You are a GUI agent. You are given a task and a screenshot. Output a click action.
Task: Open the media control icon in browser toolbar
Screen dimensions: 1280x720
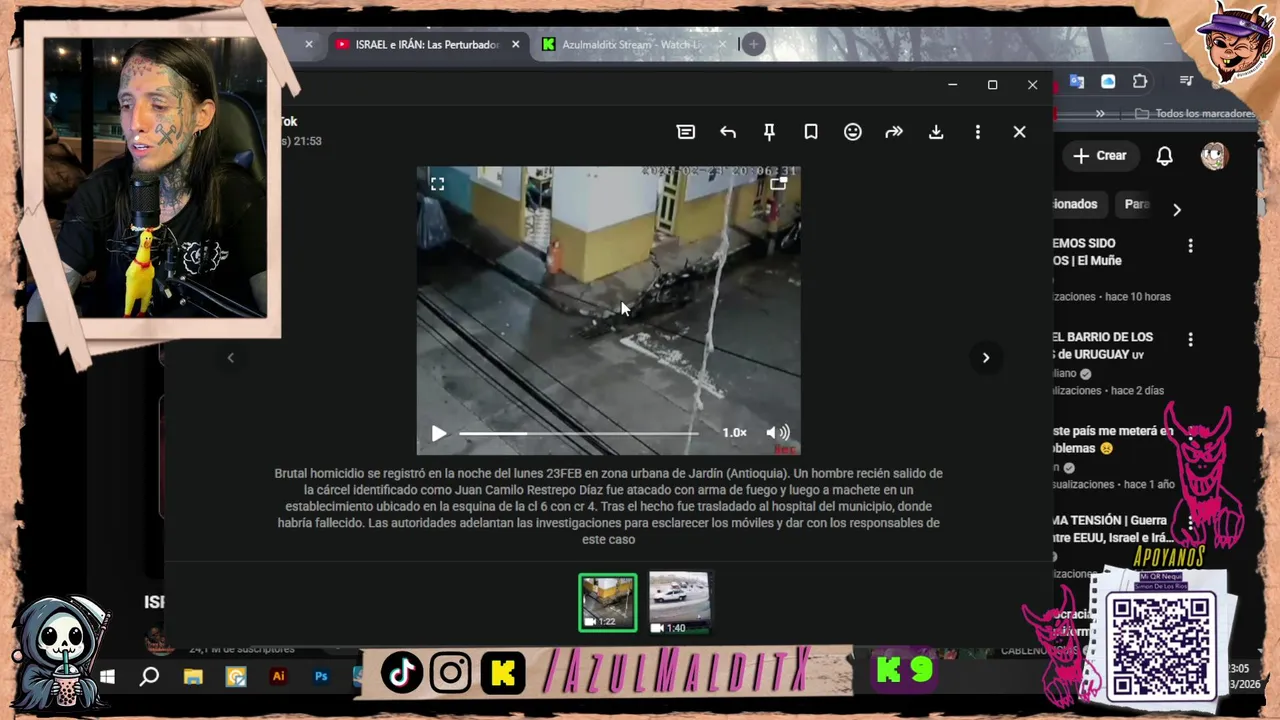coord(1186,81)
